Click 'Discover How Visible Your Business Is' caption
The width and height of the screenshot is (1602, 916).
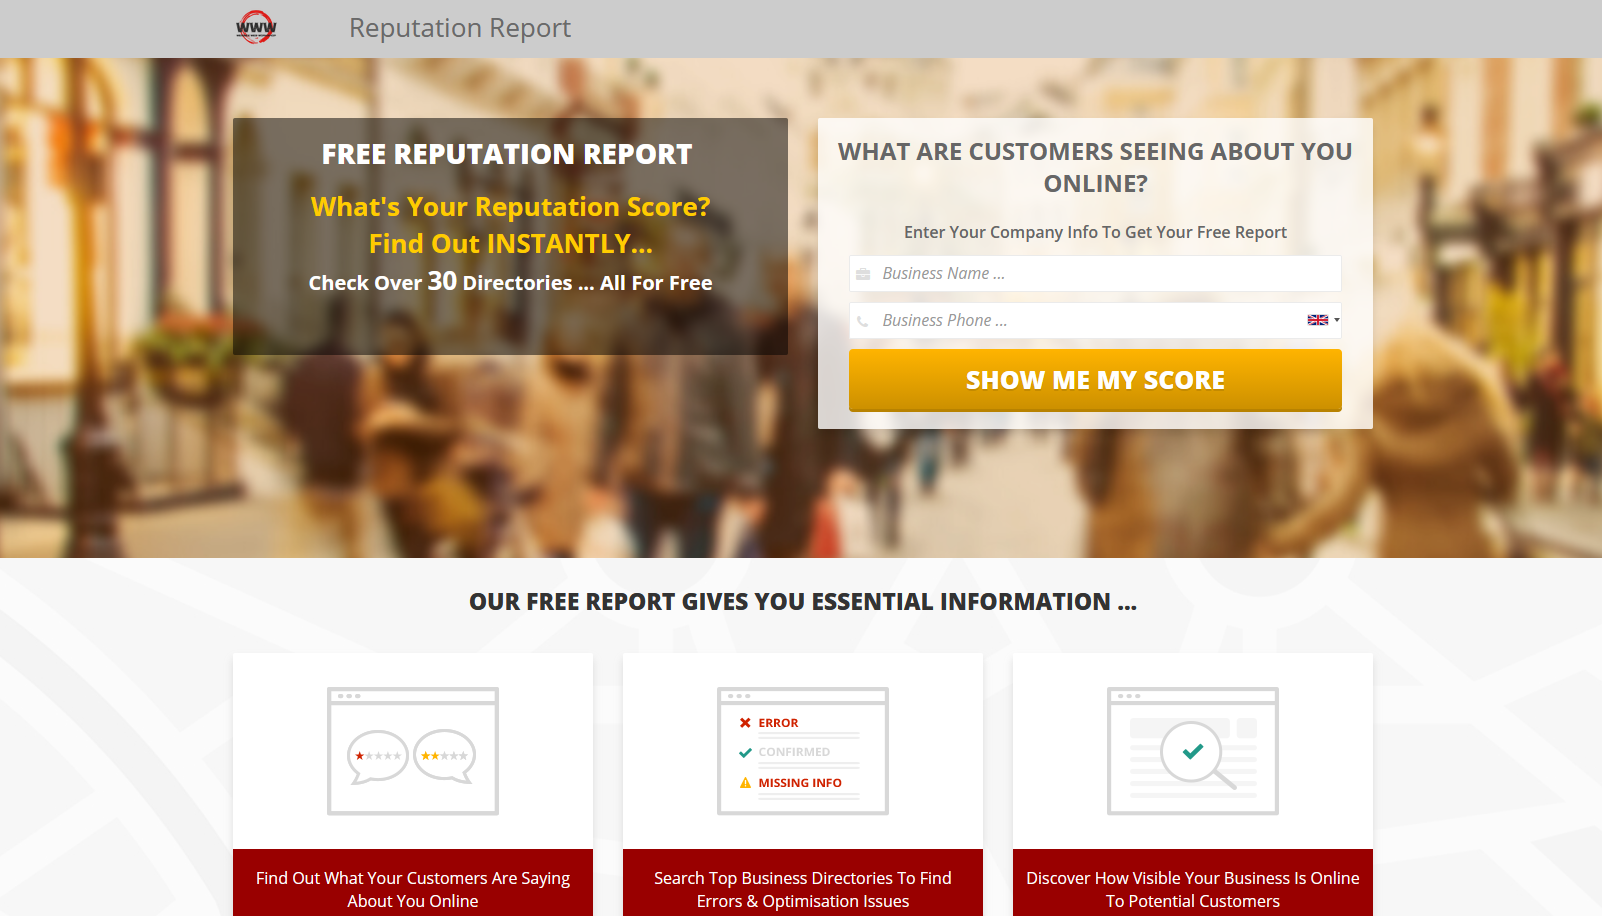click(1193, 889)
